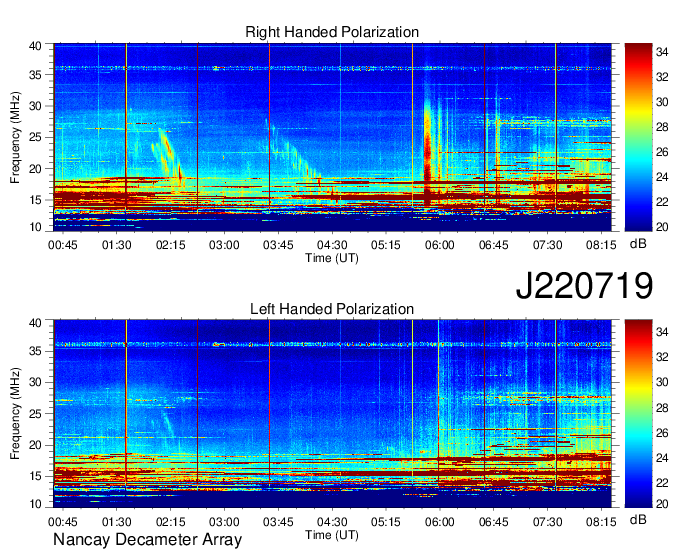Viewport: 680px width, 552px height.
Task: Click the 06:00 time tick under Left Handed plot
Action: (439, 522)
